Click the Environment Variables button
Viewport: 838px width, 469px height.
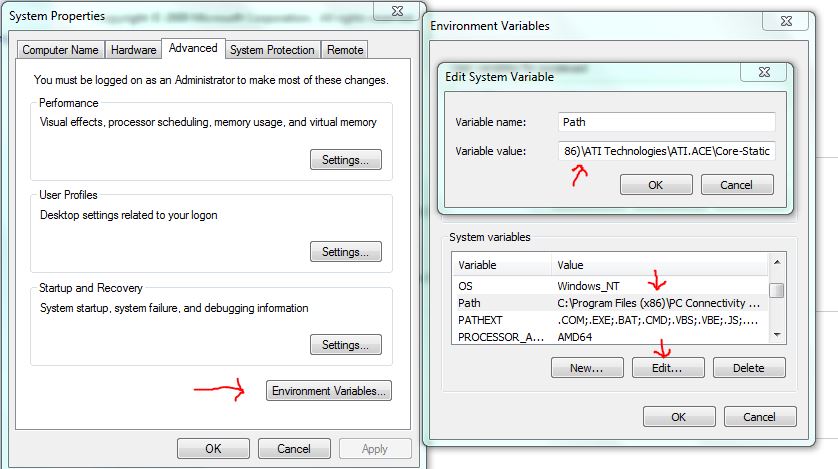(329, 391)
